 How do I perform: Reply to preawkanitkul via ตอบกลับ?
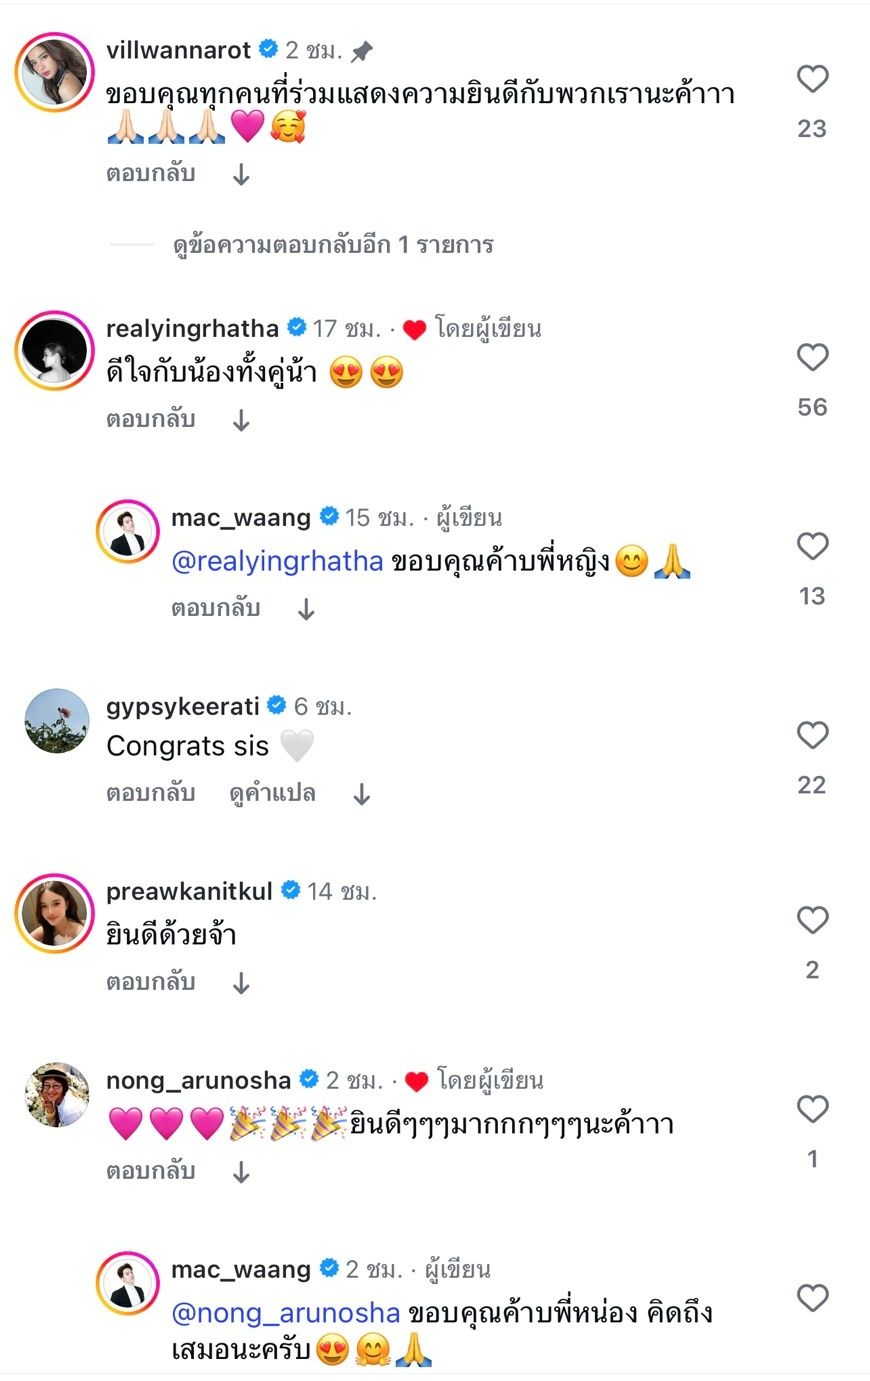pyautogui.click(x=150, y=982)
